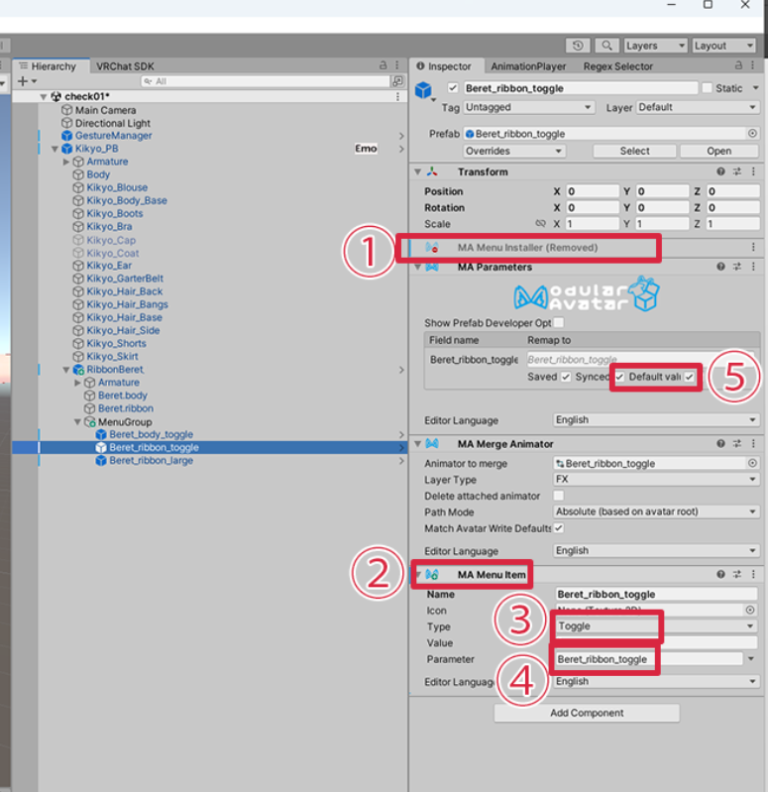Open the Hierarchy panel three-dot menu

click(x=397, y=65)
